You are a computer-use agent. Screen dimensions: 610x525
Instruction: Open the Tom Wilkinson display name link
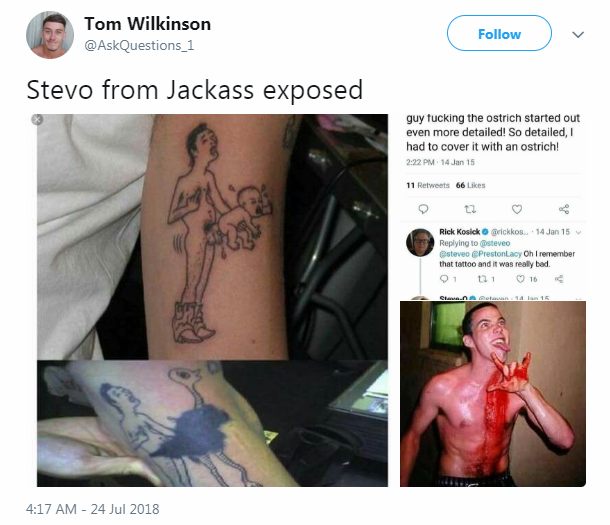tap(148, 24)
